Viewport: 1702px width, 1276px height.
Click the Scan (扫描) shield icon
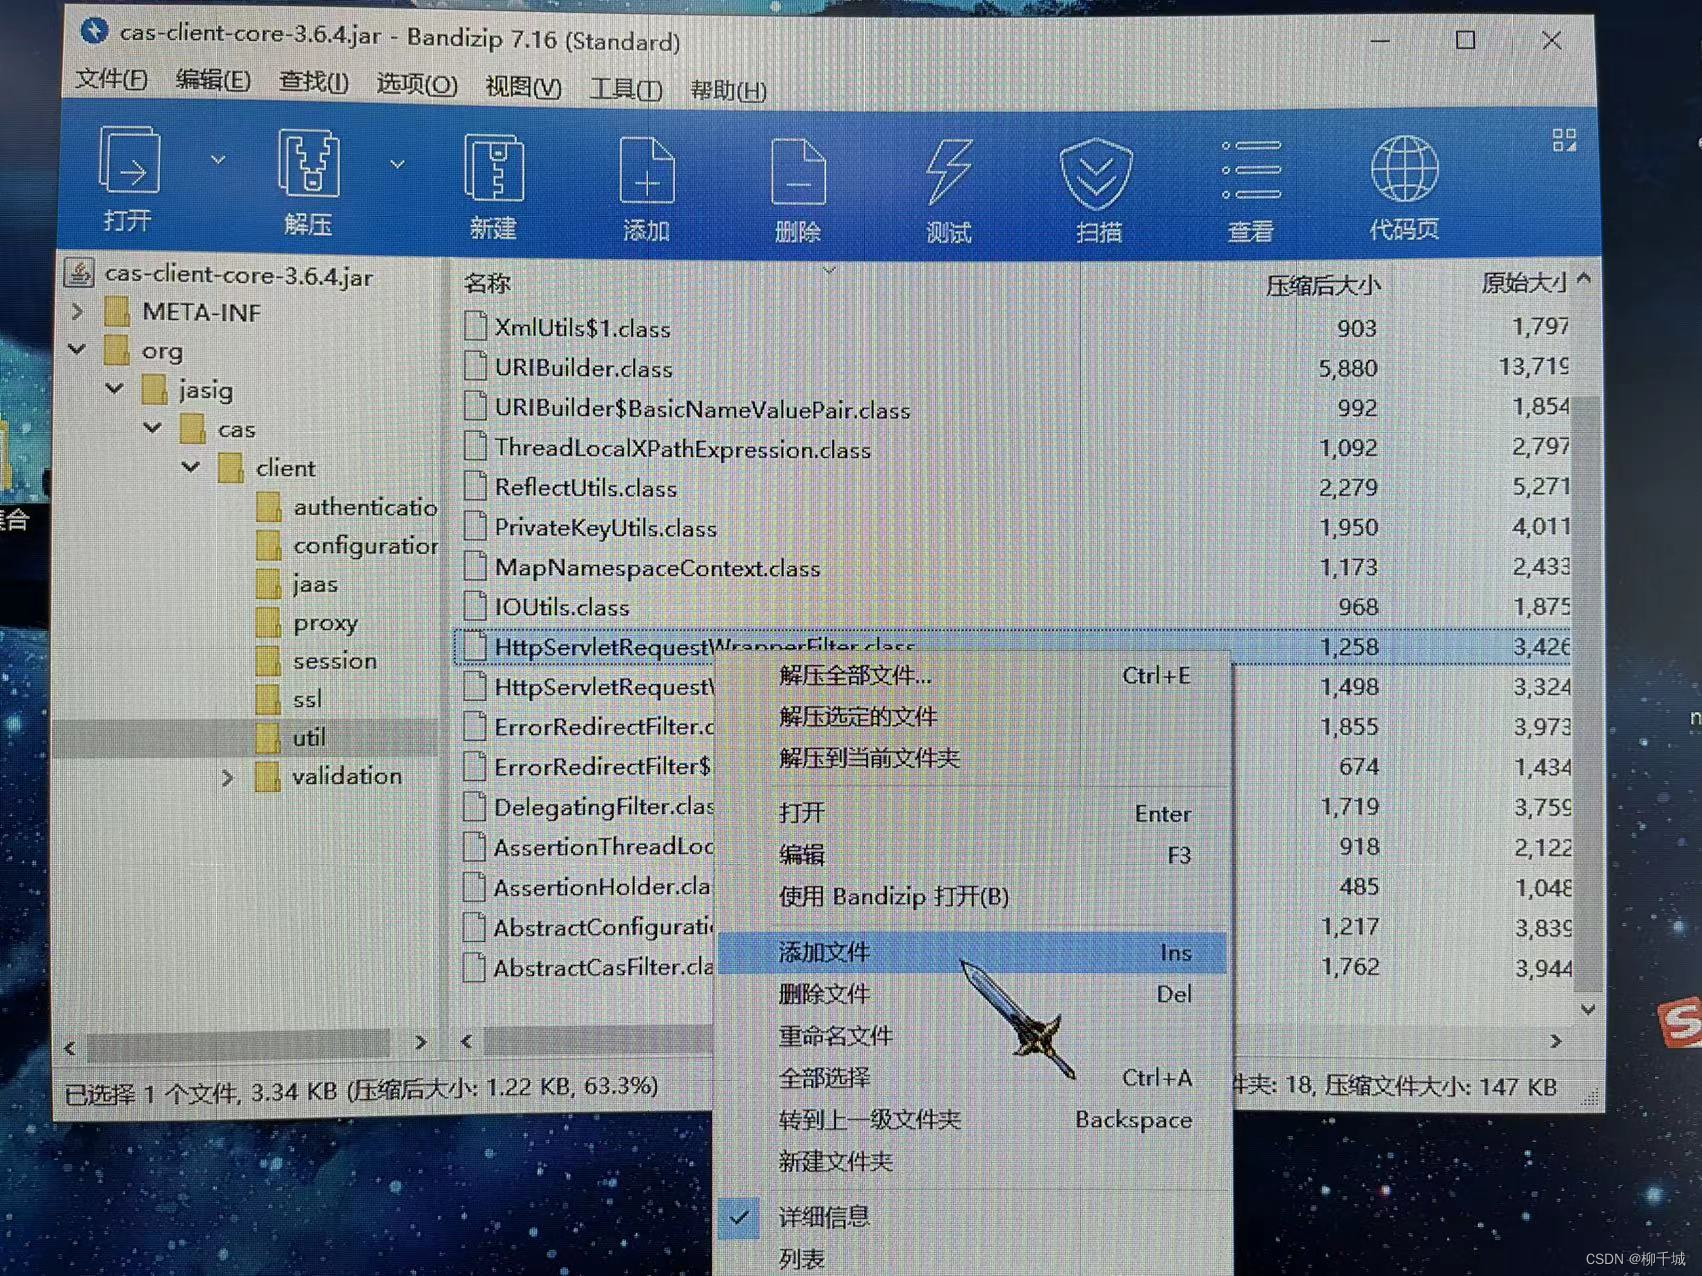[1097, 174]
